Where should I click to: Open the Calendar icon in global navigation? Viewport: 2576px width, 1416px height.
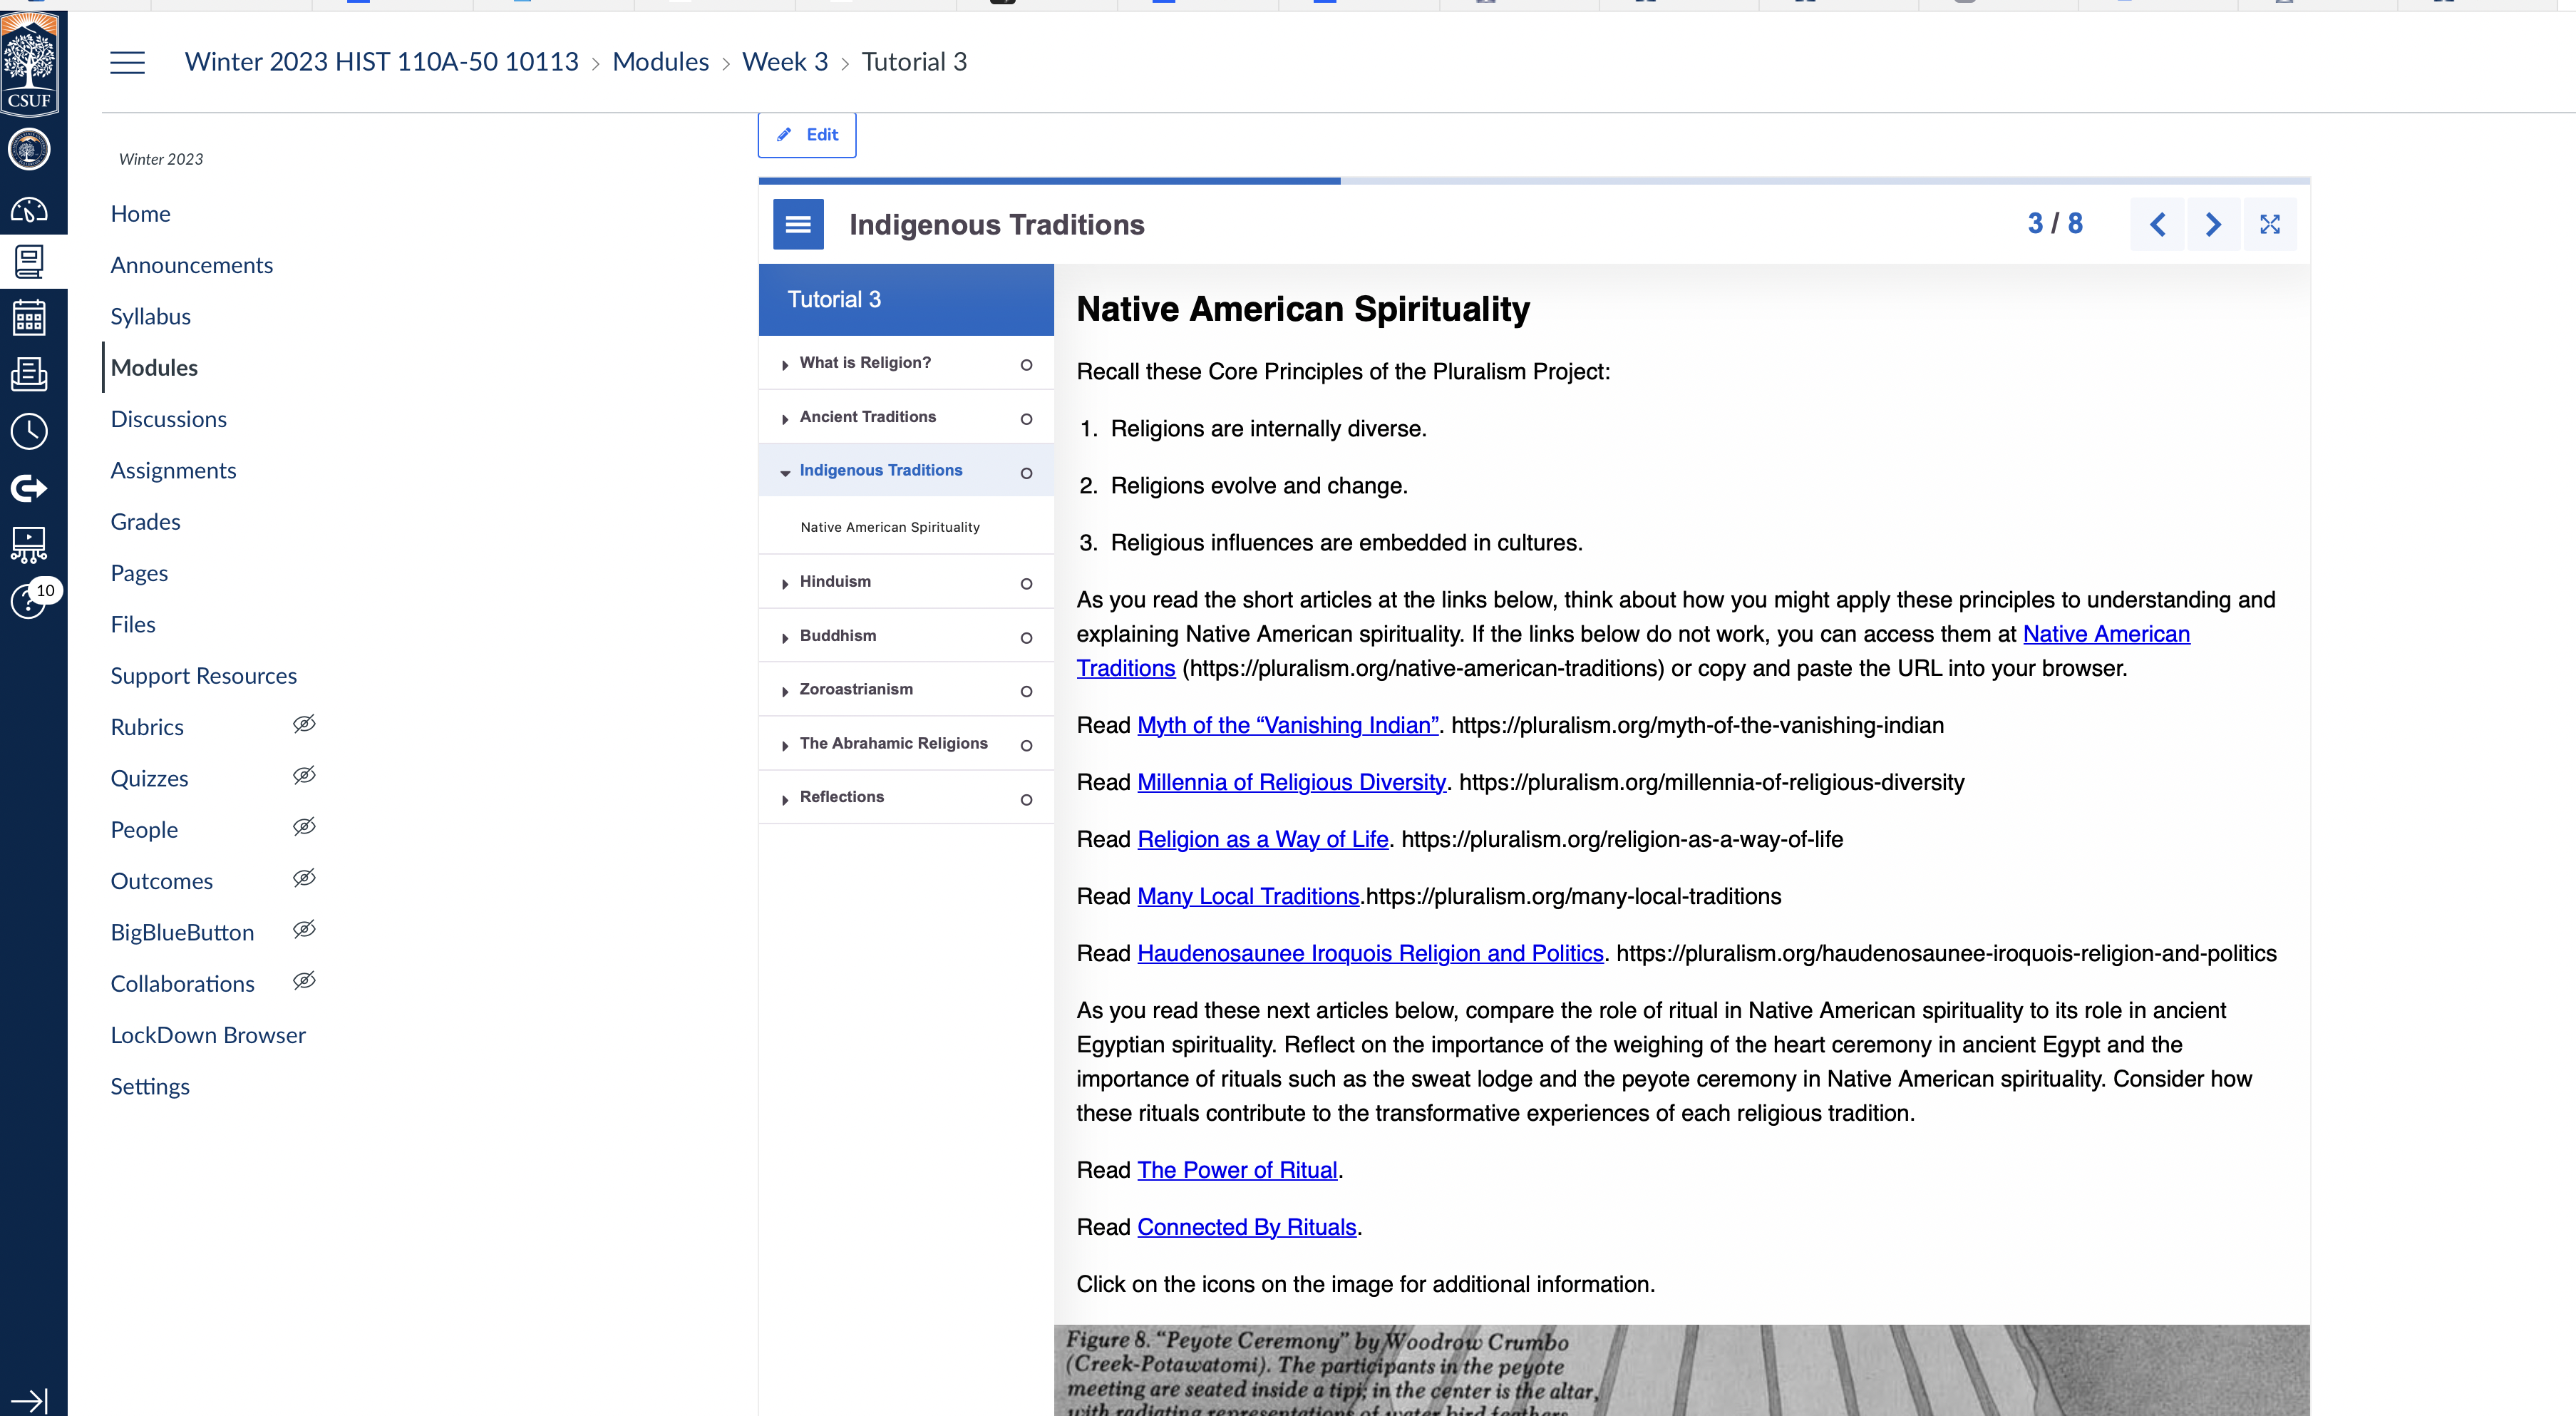pyautogui.click(x=29, y=319)
